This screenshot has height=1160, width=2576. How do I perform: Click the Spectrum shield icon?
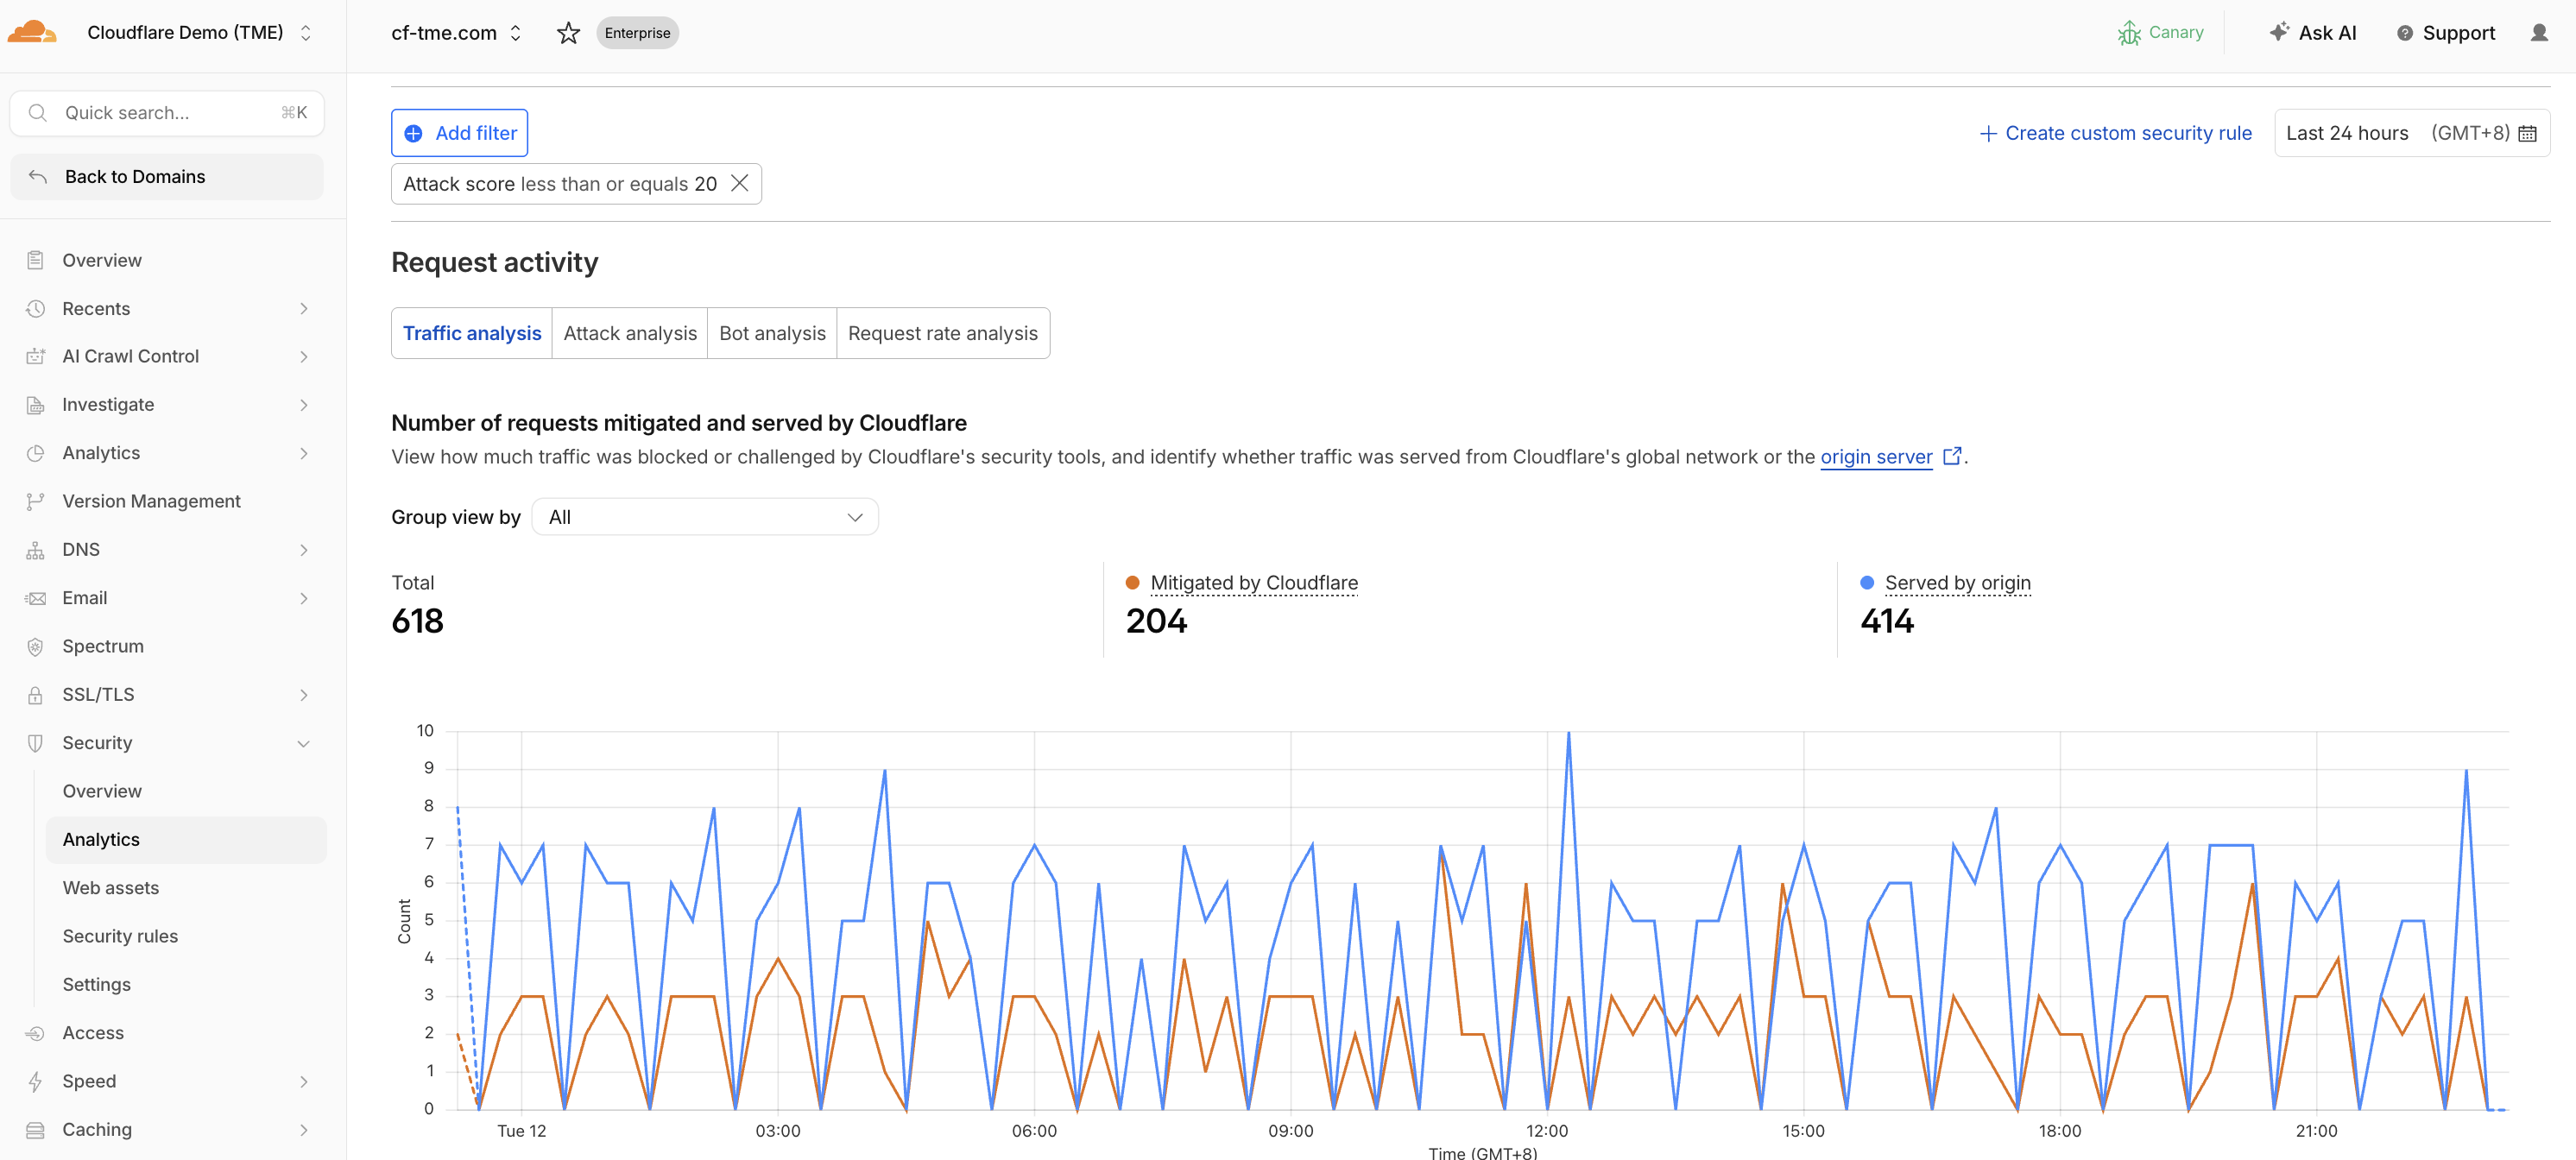pyautogui.click(x=35, y=646)
